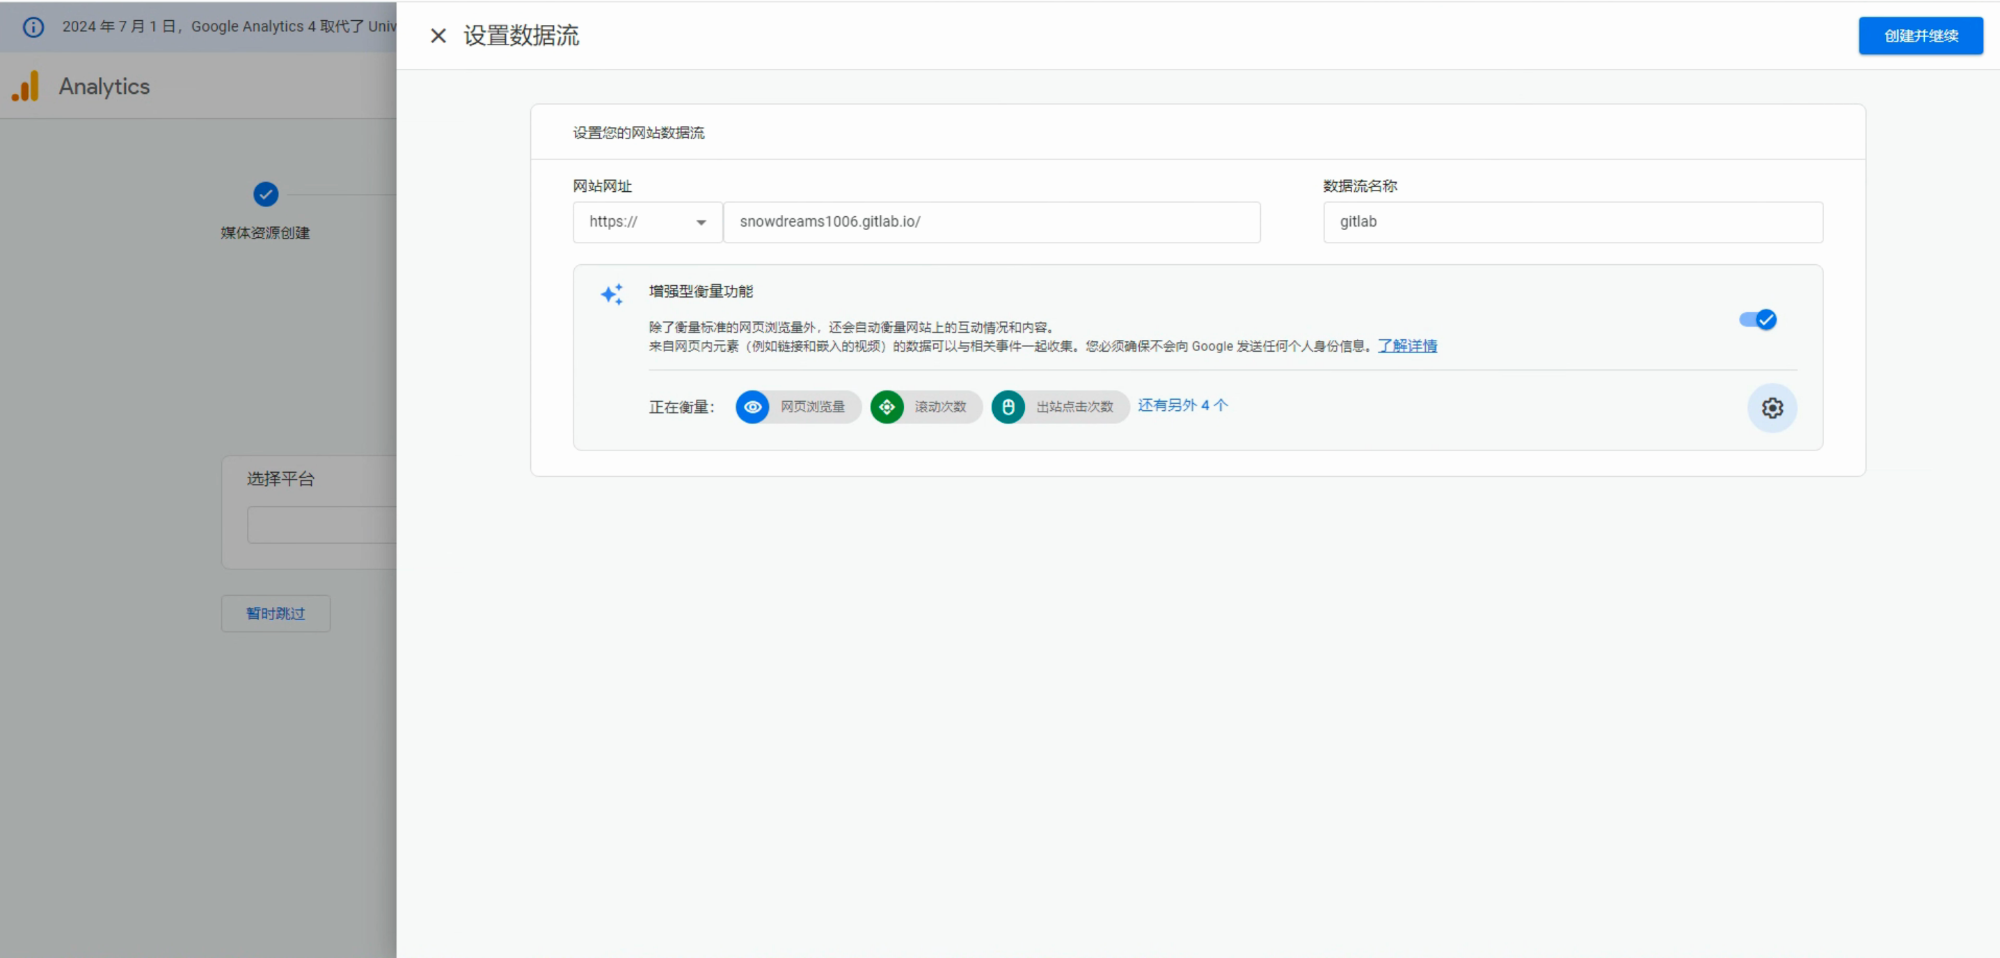Click the page views eye icon
2000x958 pixels.
[x=753, y=407]
